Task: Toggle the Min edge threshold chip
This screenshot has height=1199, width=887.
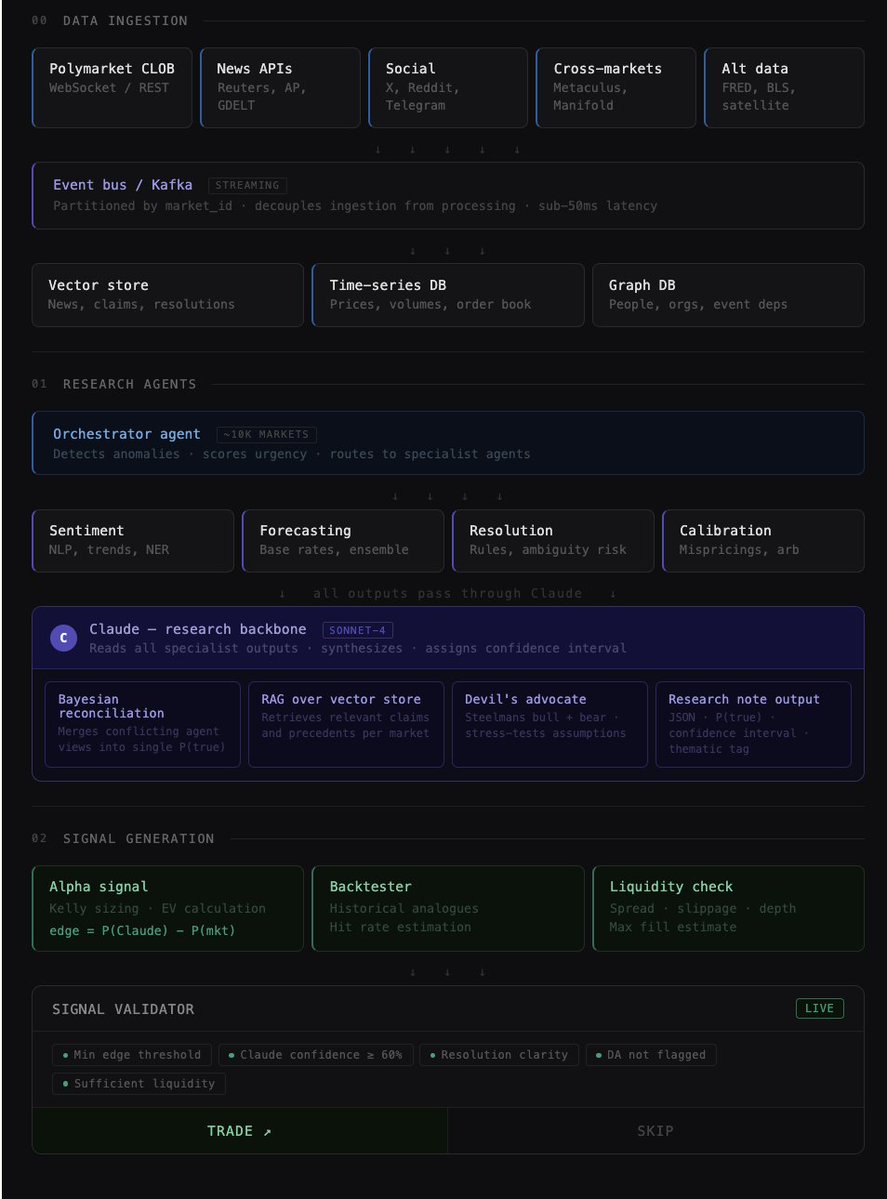Action: point(132,1054)
